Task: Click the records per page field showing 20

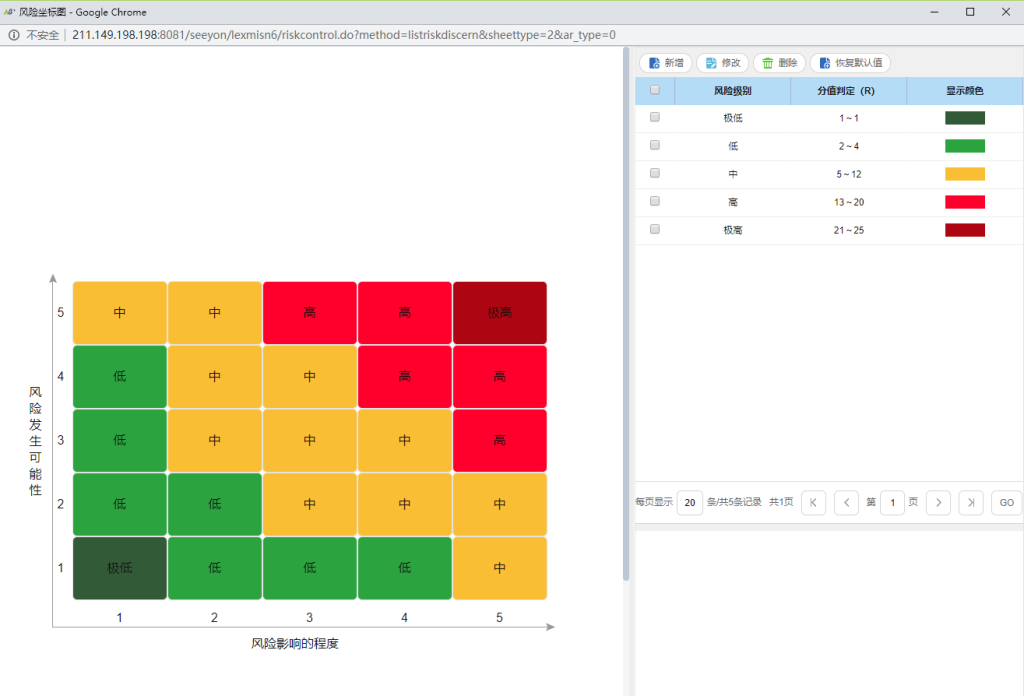Action: pos(689,502)
